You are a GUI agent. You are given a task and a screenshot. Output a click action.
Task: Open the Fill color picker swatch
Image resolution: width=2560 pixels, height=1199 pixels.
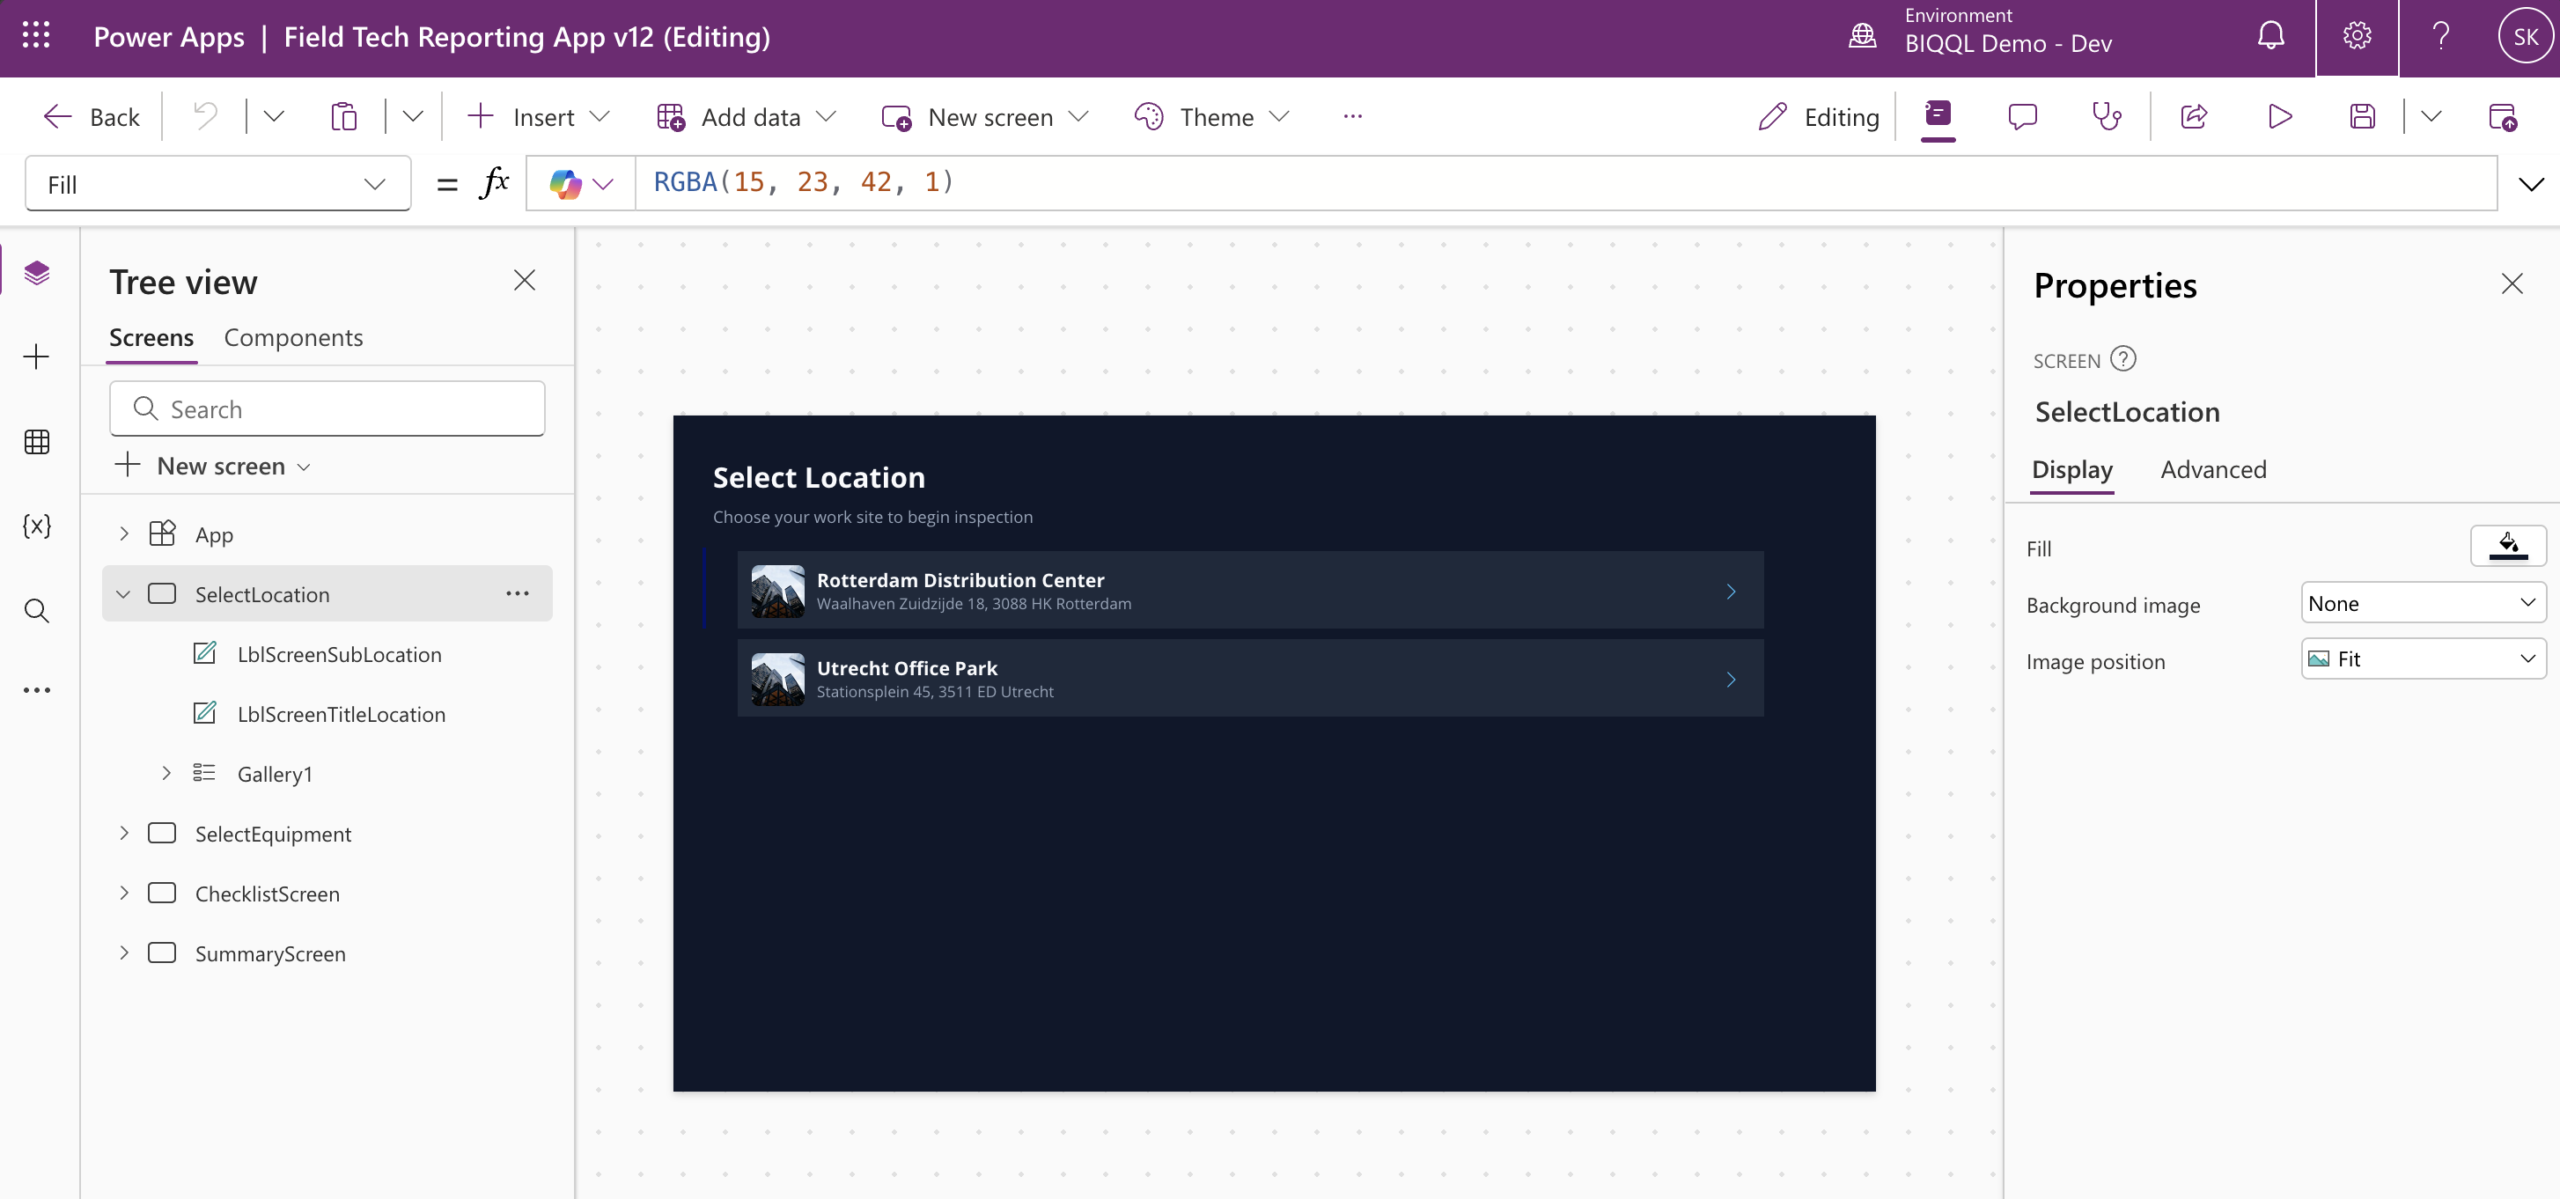coord(2508,546)
